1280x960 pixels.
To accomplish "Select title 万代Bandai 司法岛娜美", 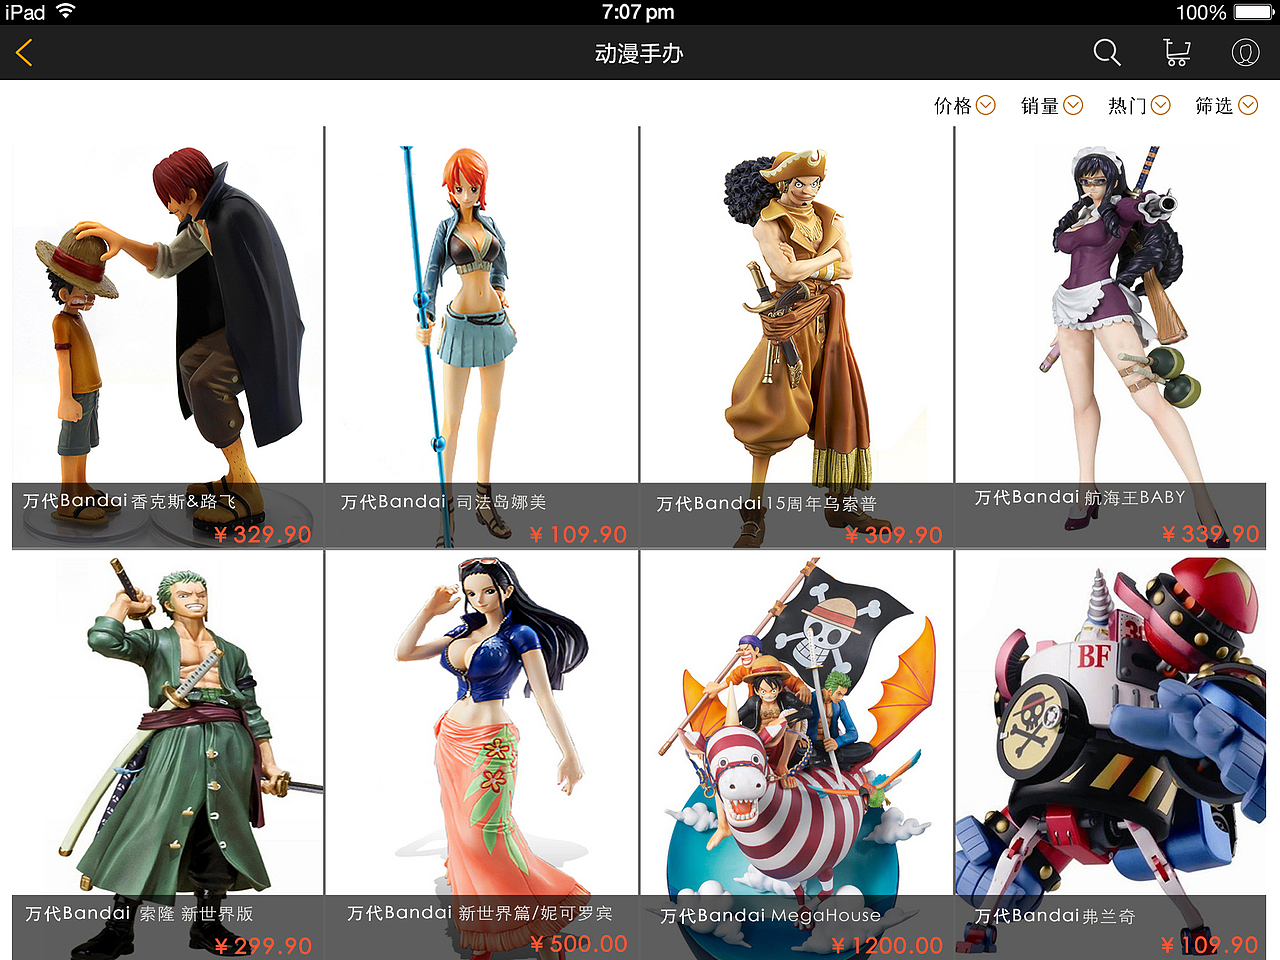I will point(443,502).
